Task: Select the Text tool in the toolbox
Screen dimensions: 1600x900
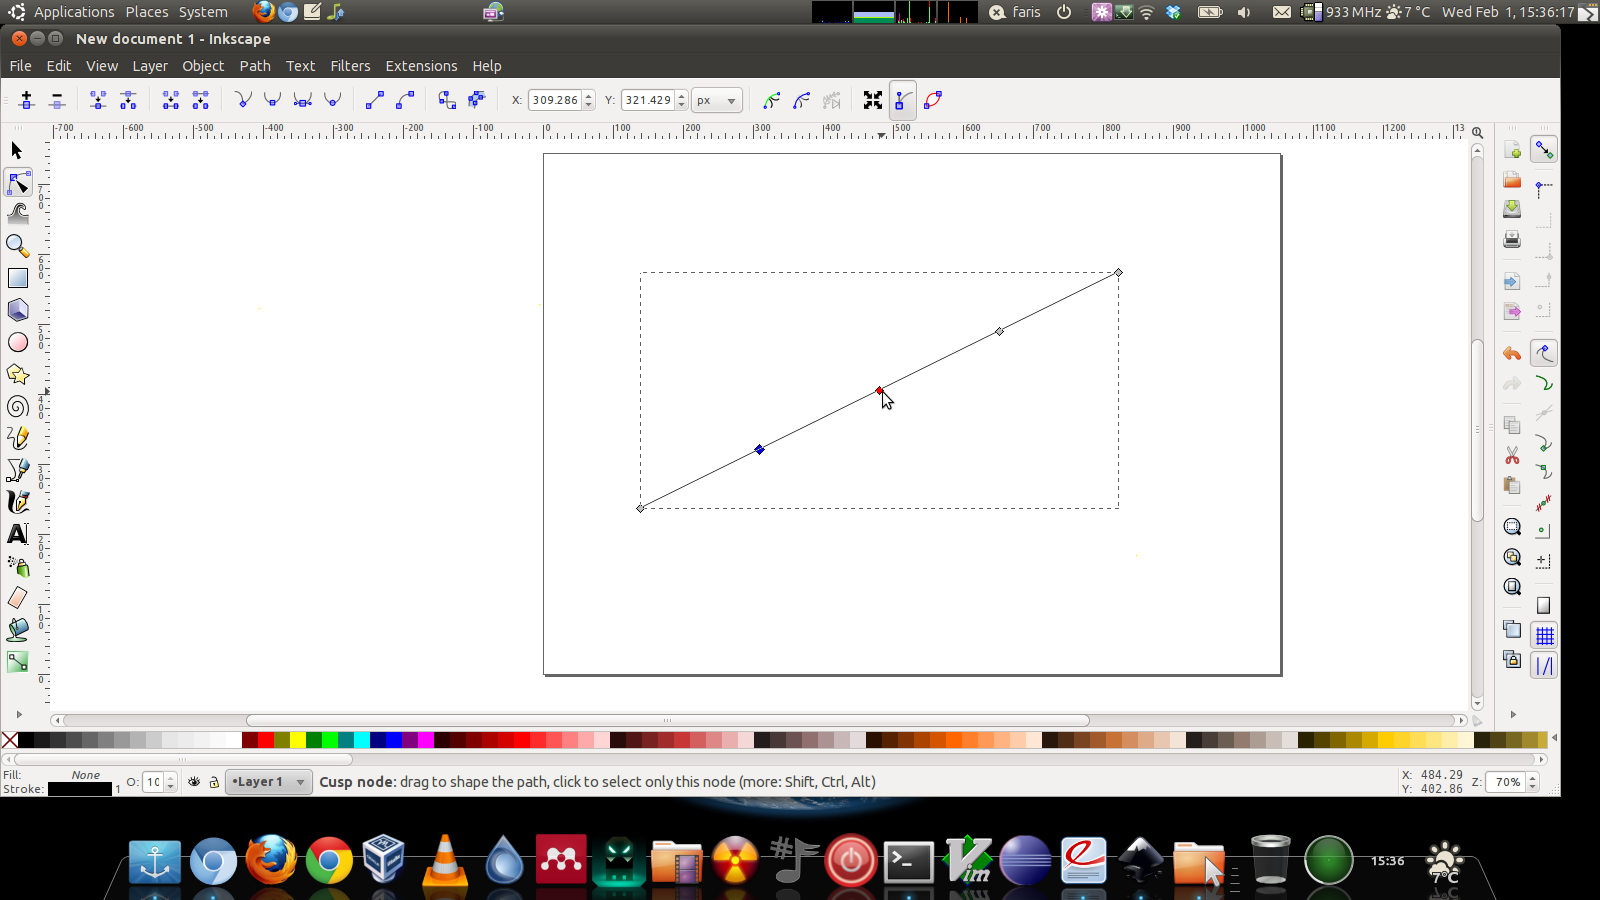Action: (18, 534)
